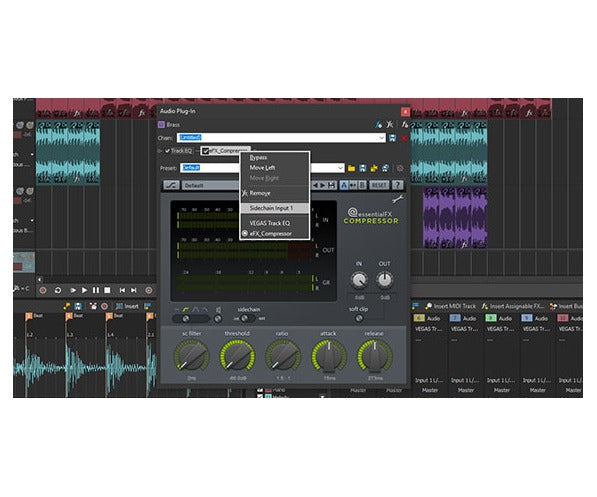Click remove selected plug-in icon in header
Screen dimensions: 597x497
(x=389, y=125)
